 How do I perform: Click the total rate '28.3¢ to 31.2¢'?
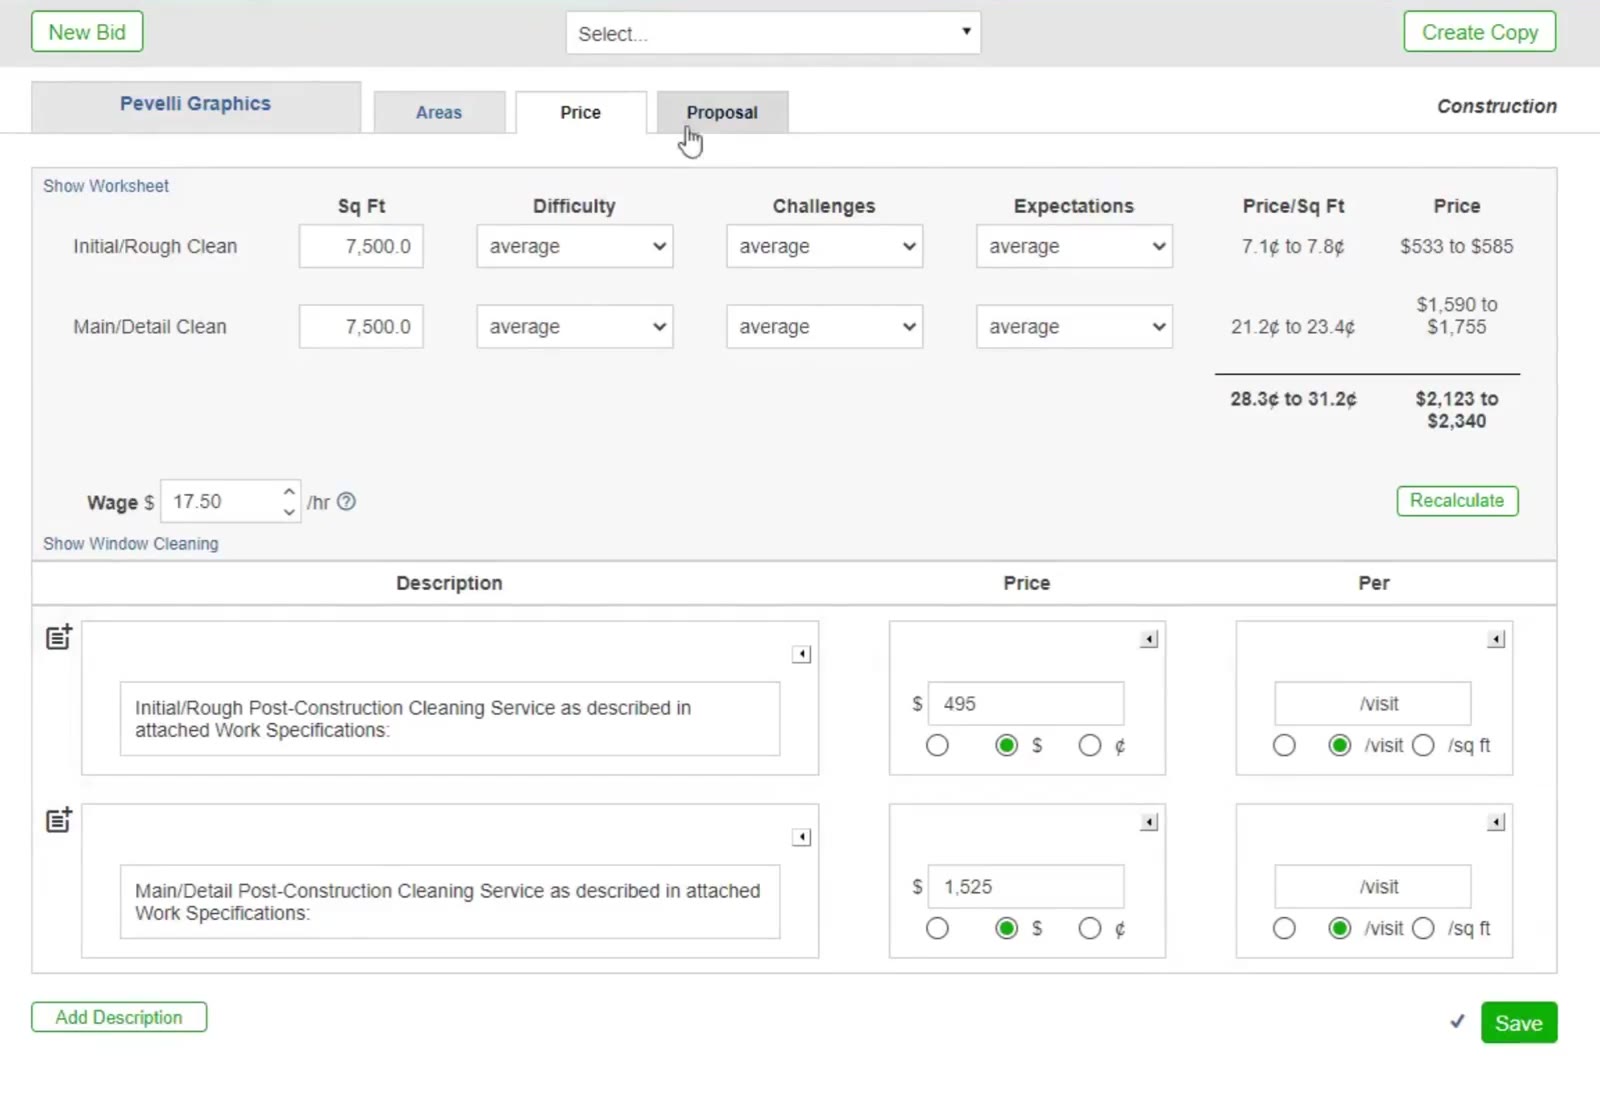coord(1293,399)
